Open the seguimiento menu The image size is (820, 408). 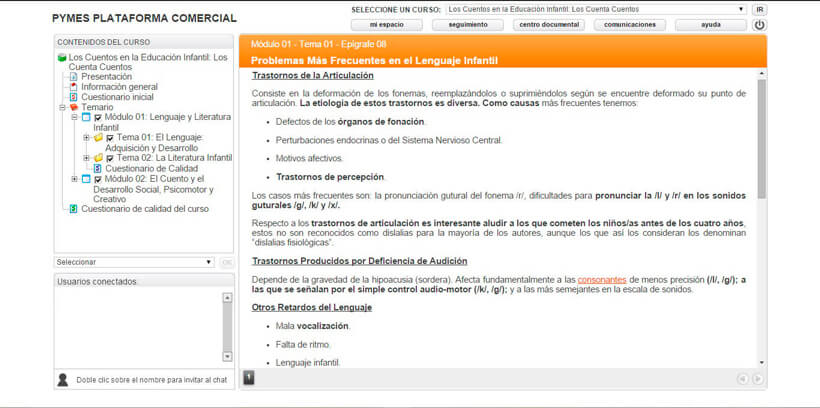[468, 25]
